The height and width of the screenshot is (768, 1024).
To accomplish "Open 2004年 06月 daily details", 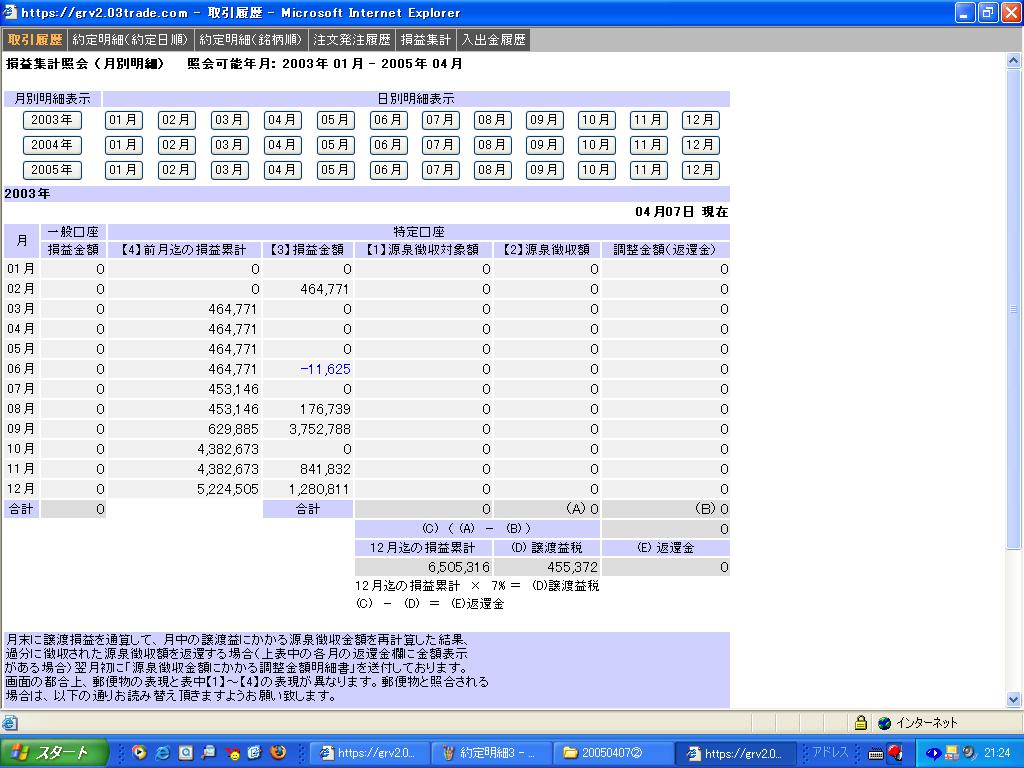I will (x=388, y=145).
